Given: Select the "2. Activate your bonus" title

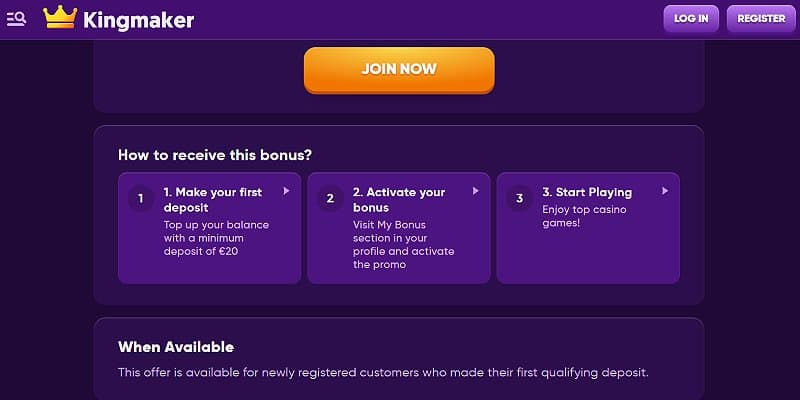Looking at the screenshot, I should [x=399, y=199].
